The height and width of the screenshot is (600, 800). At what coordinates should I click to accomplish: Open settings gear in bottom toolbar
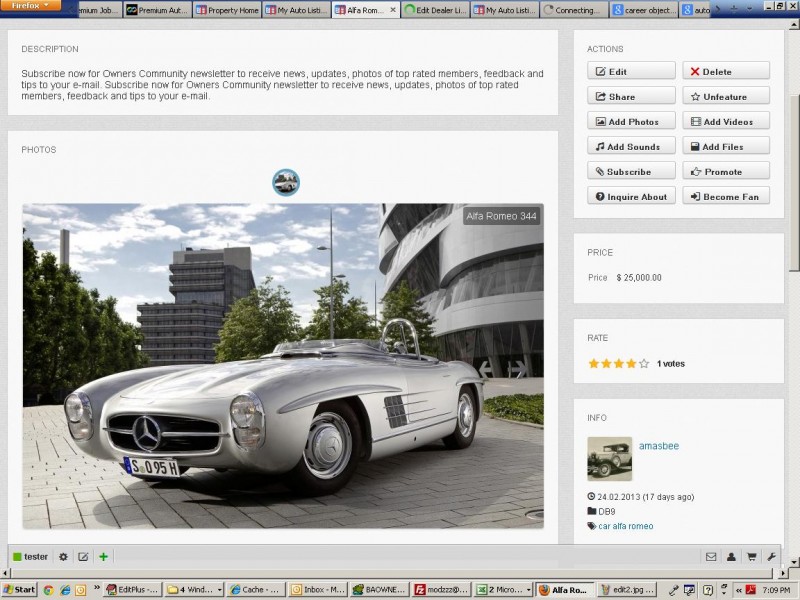[x=63, y=557]
